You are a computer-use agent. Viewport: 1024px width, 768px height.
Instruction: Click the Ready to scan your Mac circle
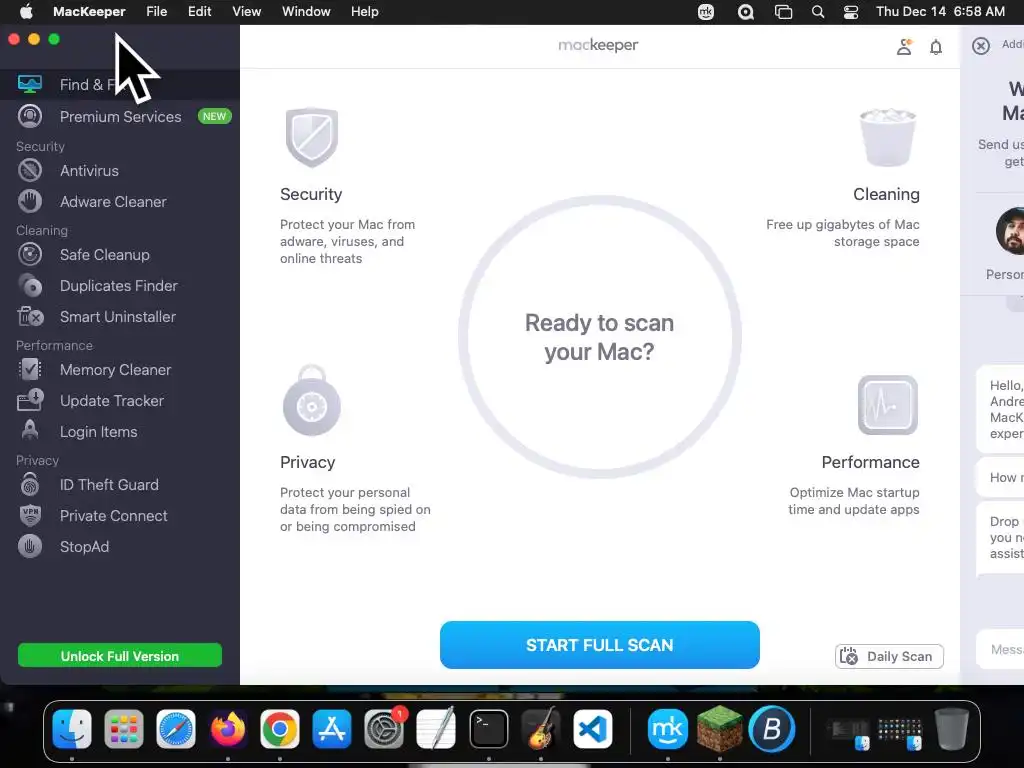click(600, 337)
